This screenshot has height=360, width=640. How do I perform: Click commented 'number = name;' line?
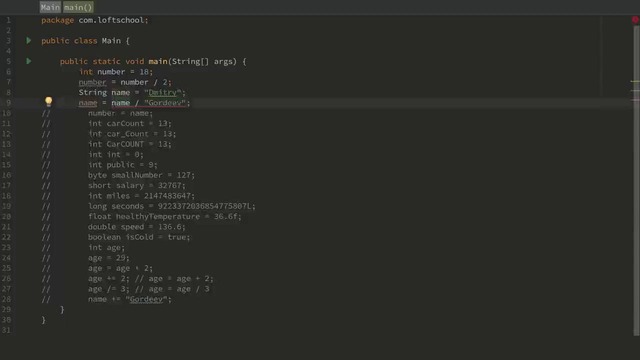tap(120, 113)
